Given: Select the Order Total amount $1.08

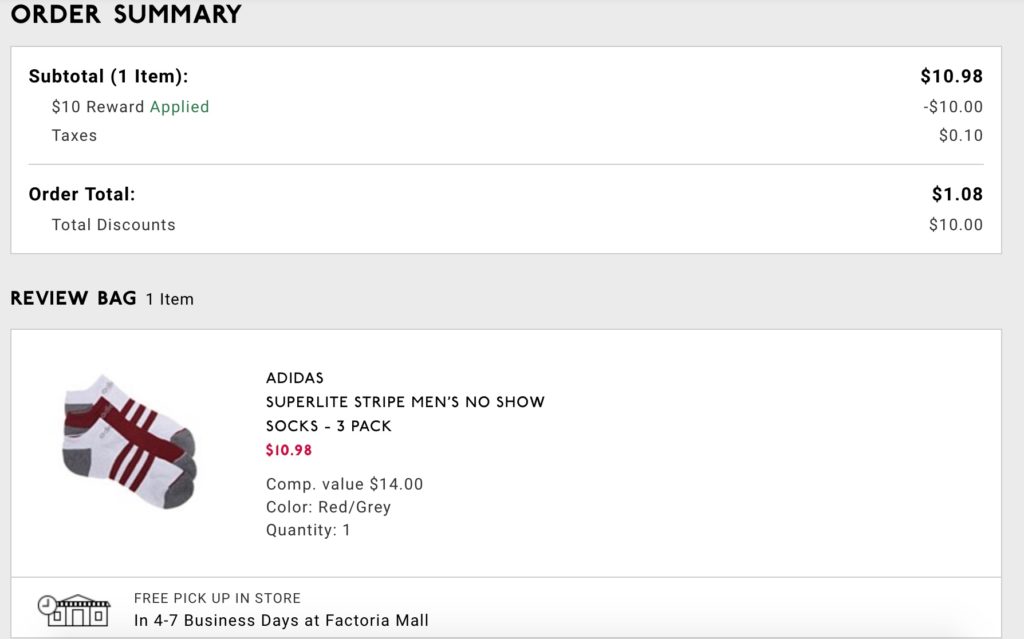Looking at the screenshot, I should pyautogui.click(x=957, y=194).
